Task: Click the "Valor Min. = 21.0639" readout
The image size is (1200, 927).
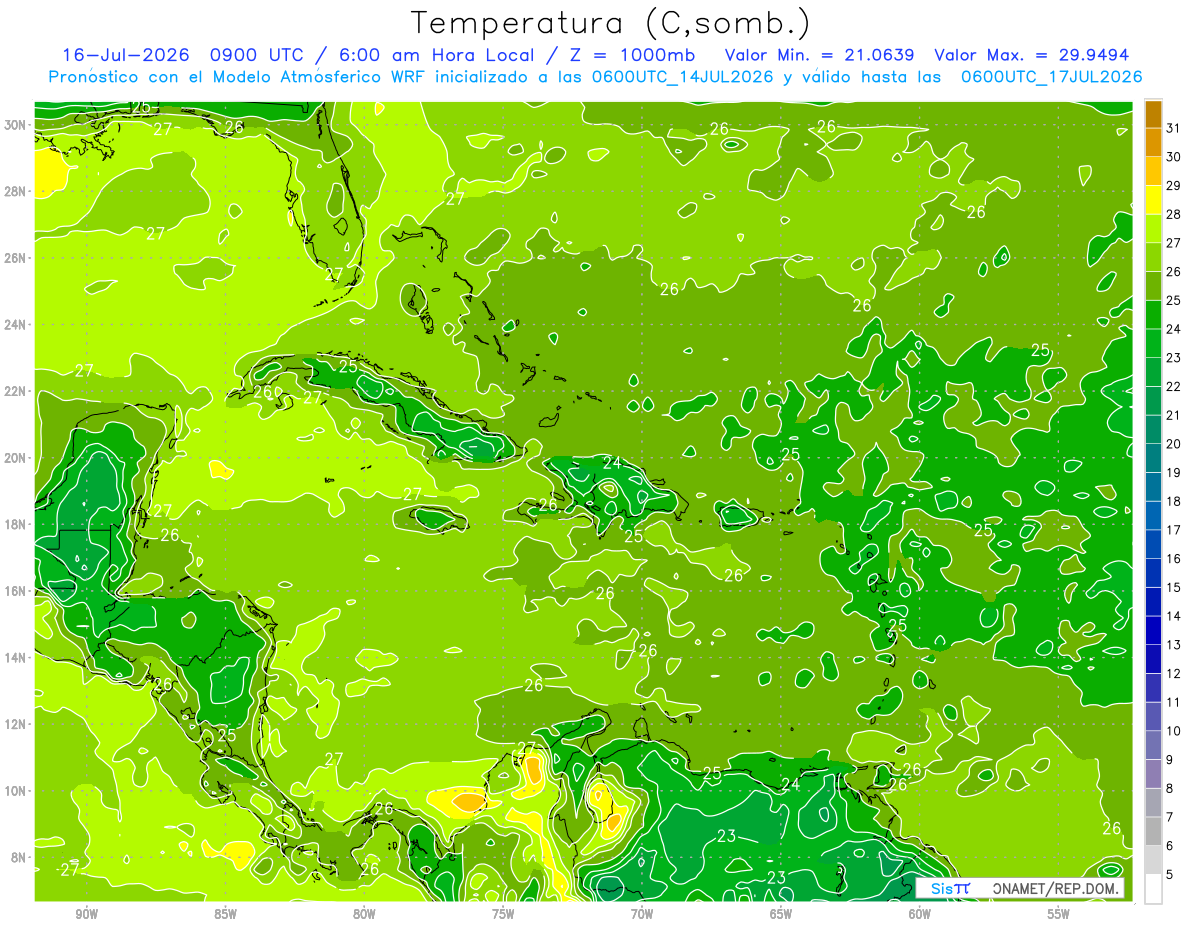Action: tap(820, 55)
